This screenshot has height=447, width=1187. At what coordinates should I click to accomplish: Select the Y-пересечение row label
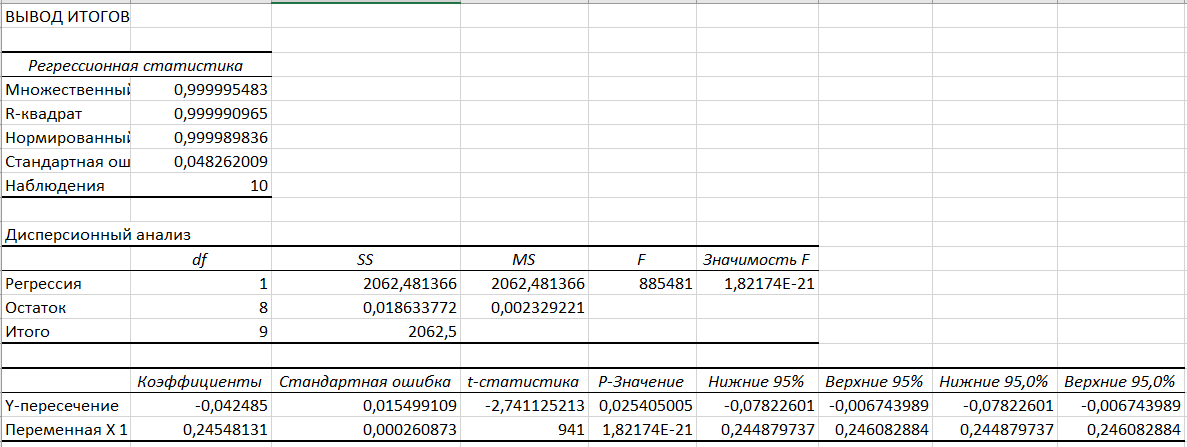pos(67,405)
